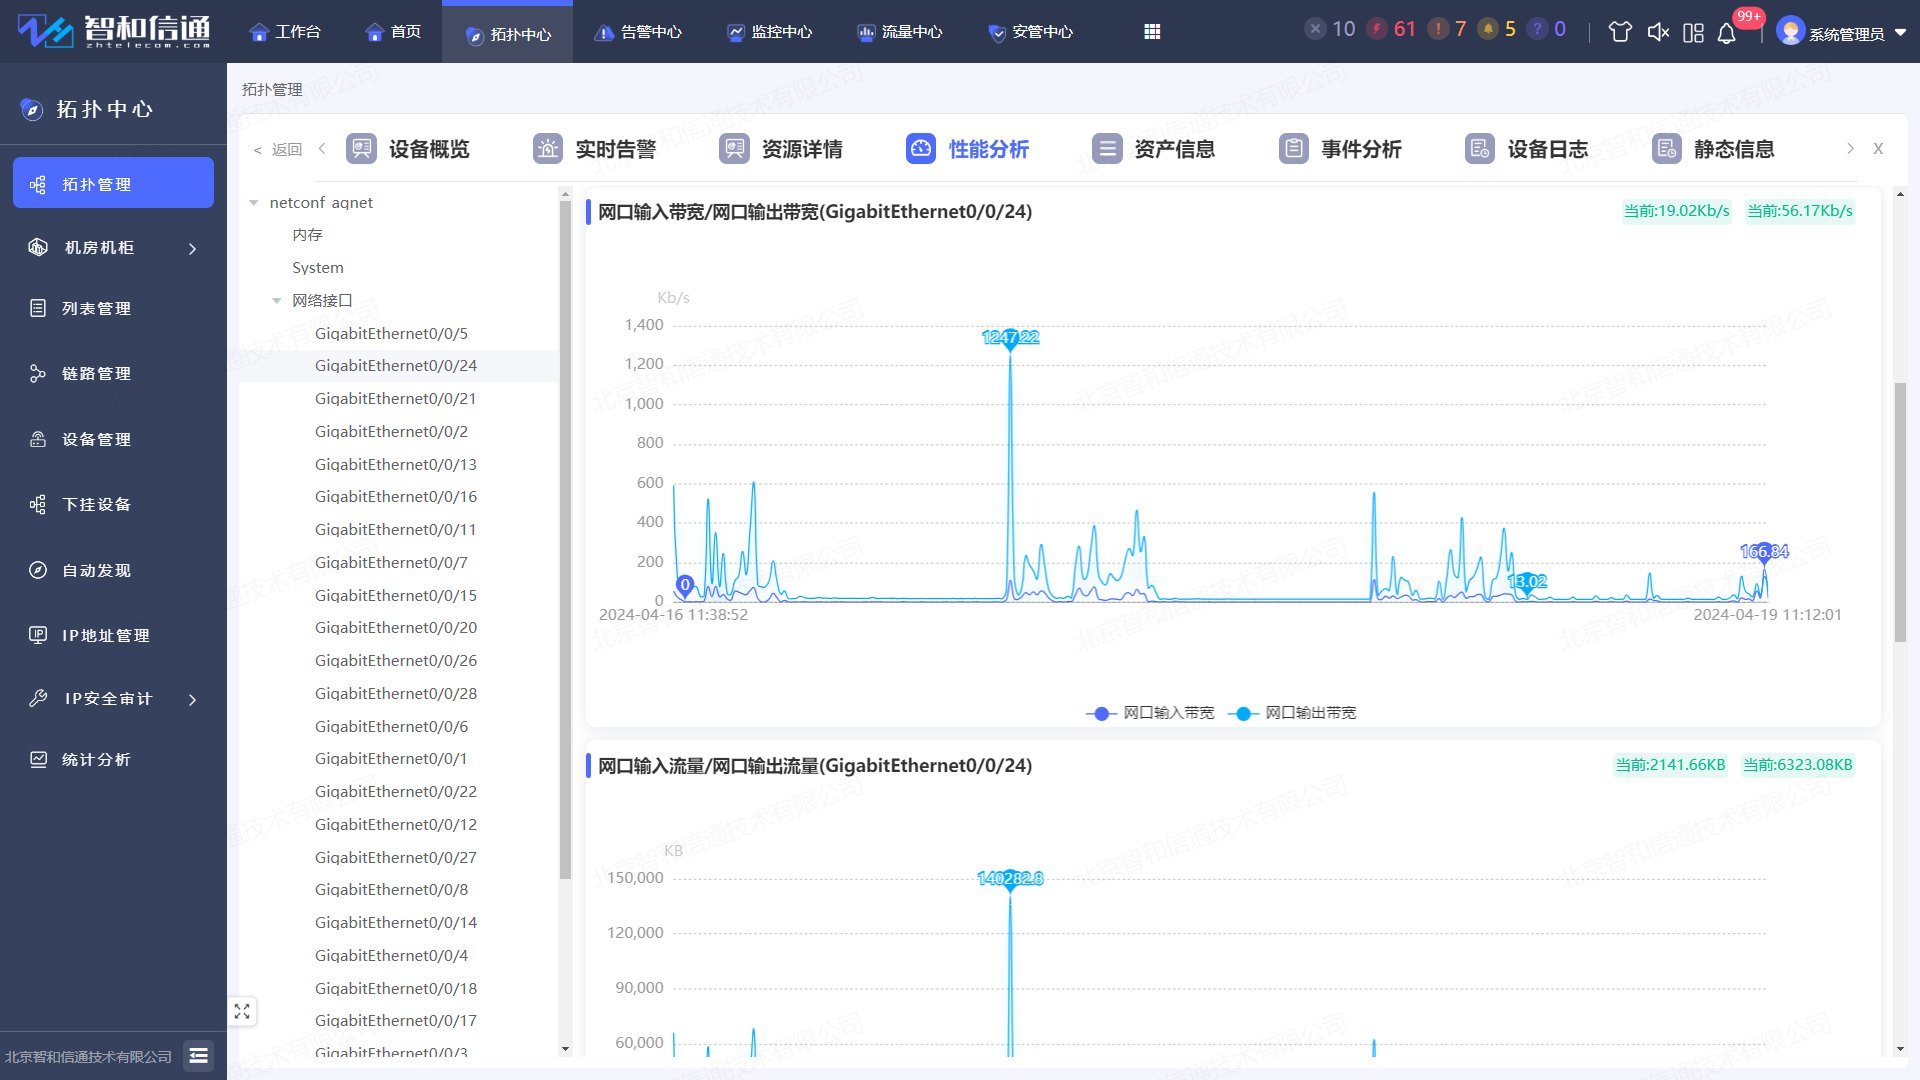
Task: Click the 设备概览 tab icon
Action: coord(361,149)
